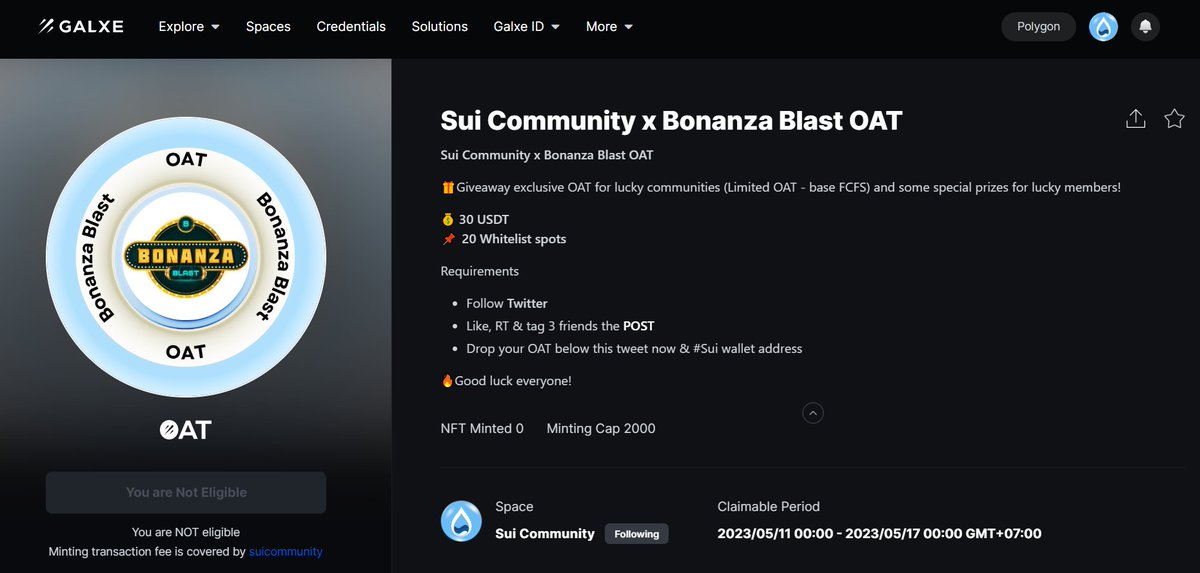This screenshot has width=1200, height=573.
Task: Expand the Galxe ID dropdown menu
Action: [x=527, y=27]
